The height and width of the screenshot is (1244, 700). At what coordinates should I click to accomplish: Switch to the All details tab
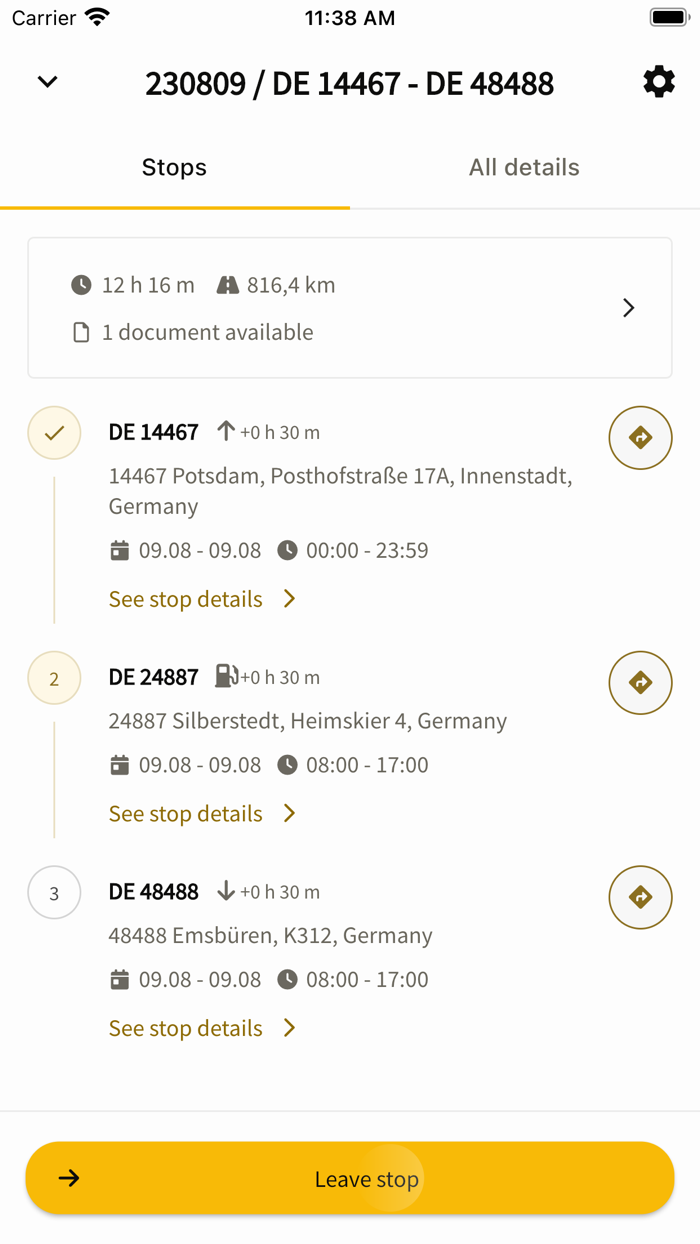point(524,167)
